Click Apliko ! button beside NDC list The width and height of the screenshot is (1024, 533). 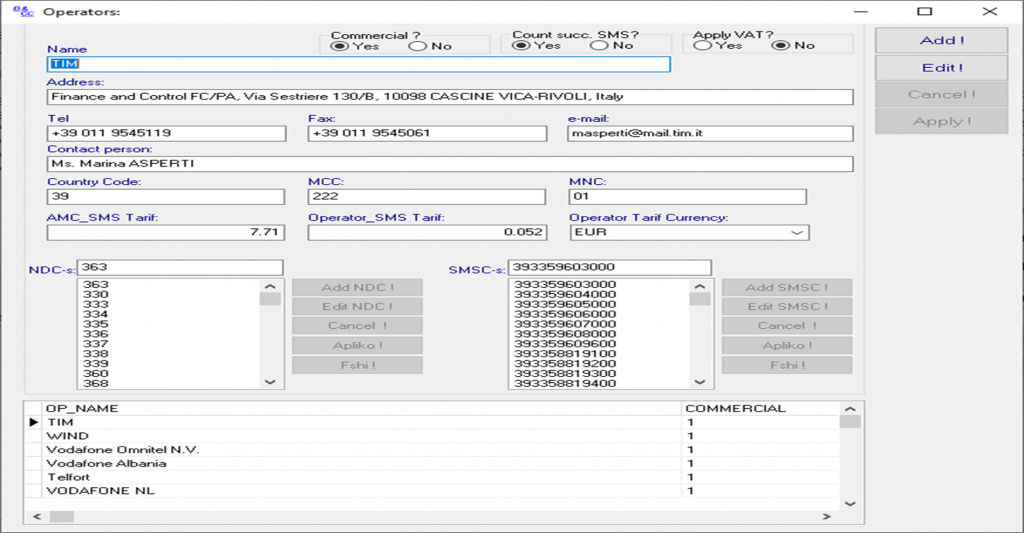(357, 346)
